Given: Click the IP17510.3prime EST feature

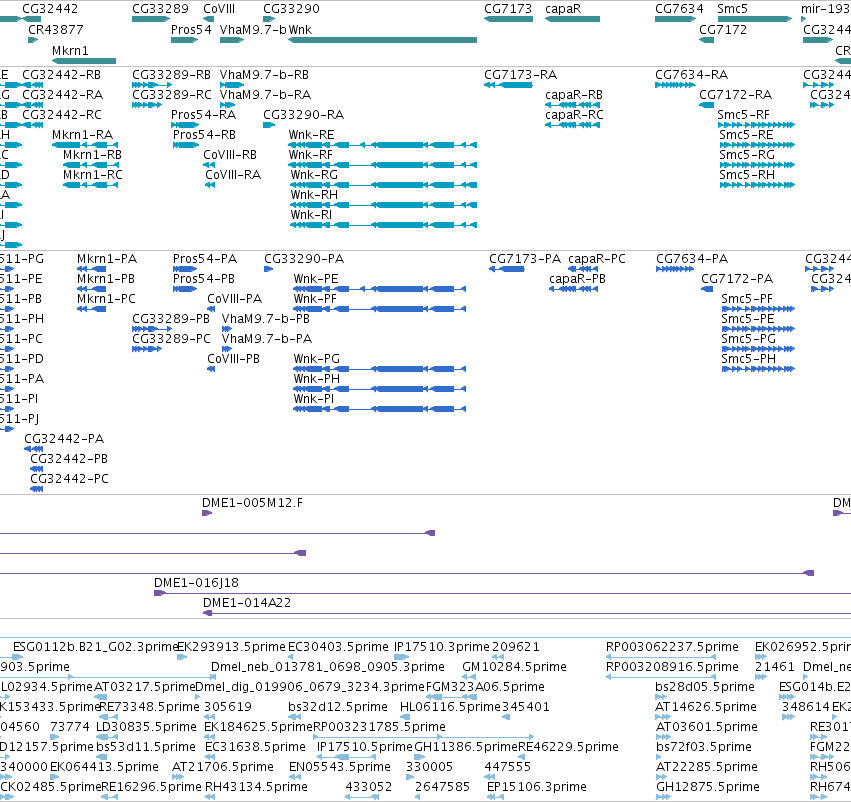Looking at the screenshot, I should click(x=402, y=657).
